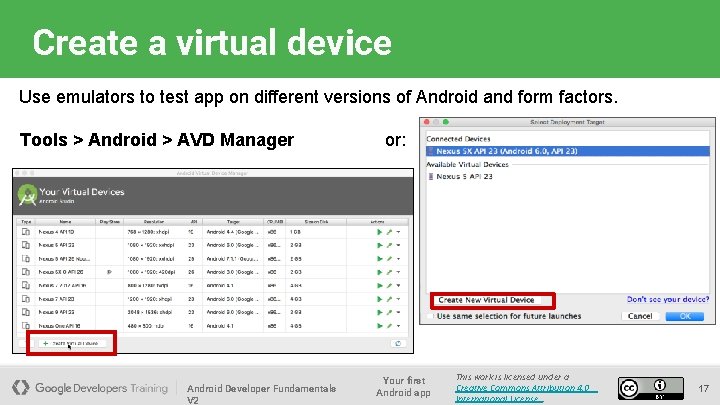Open the actions dropdown for the Nexus One row
Screen dimensions: 720x405
(399, 326)
